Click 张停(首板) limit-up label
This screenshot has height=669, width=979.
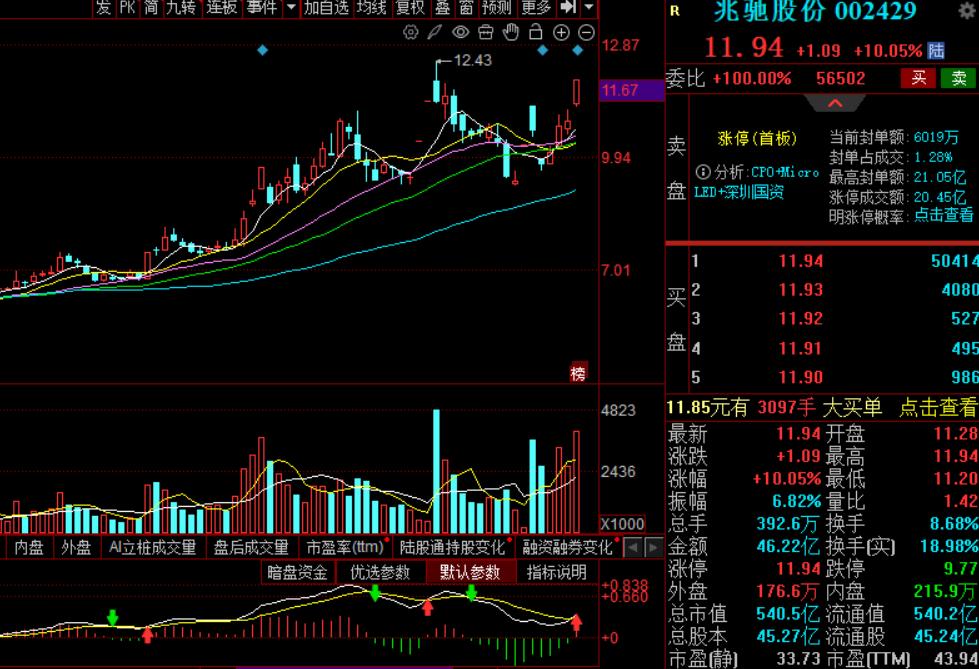tap(757, 138)
